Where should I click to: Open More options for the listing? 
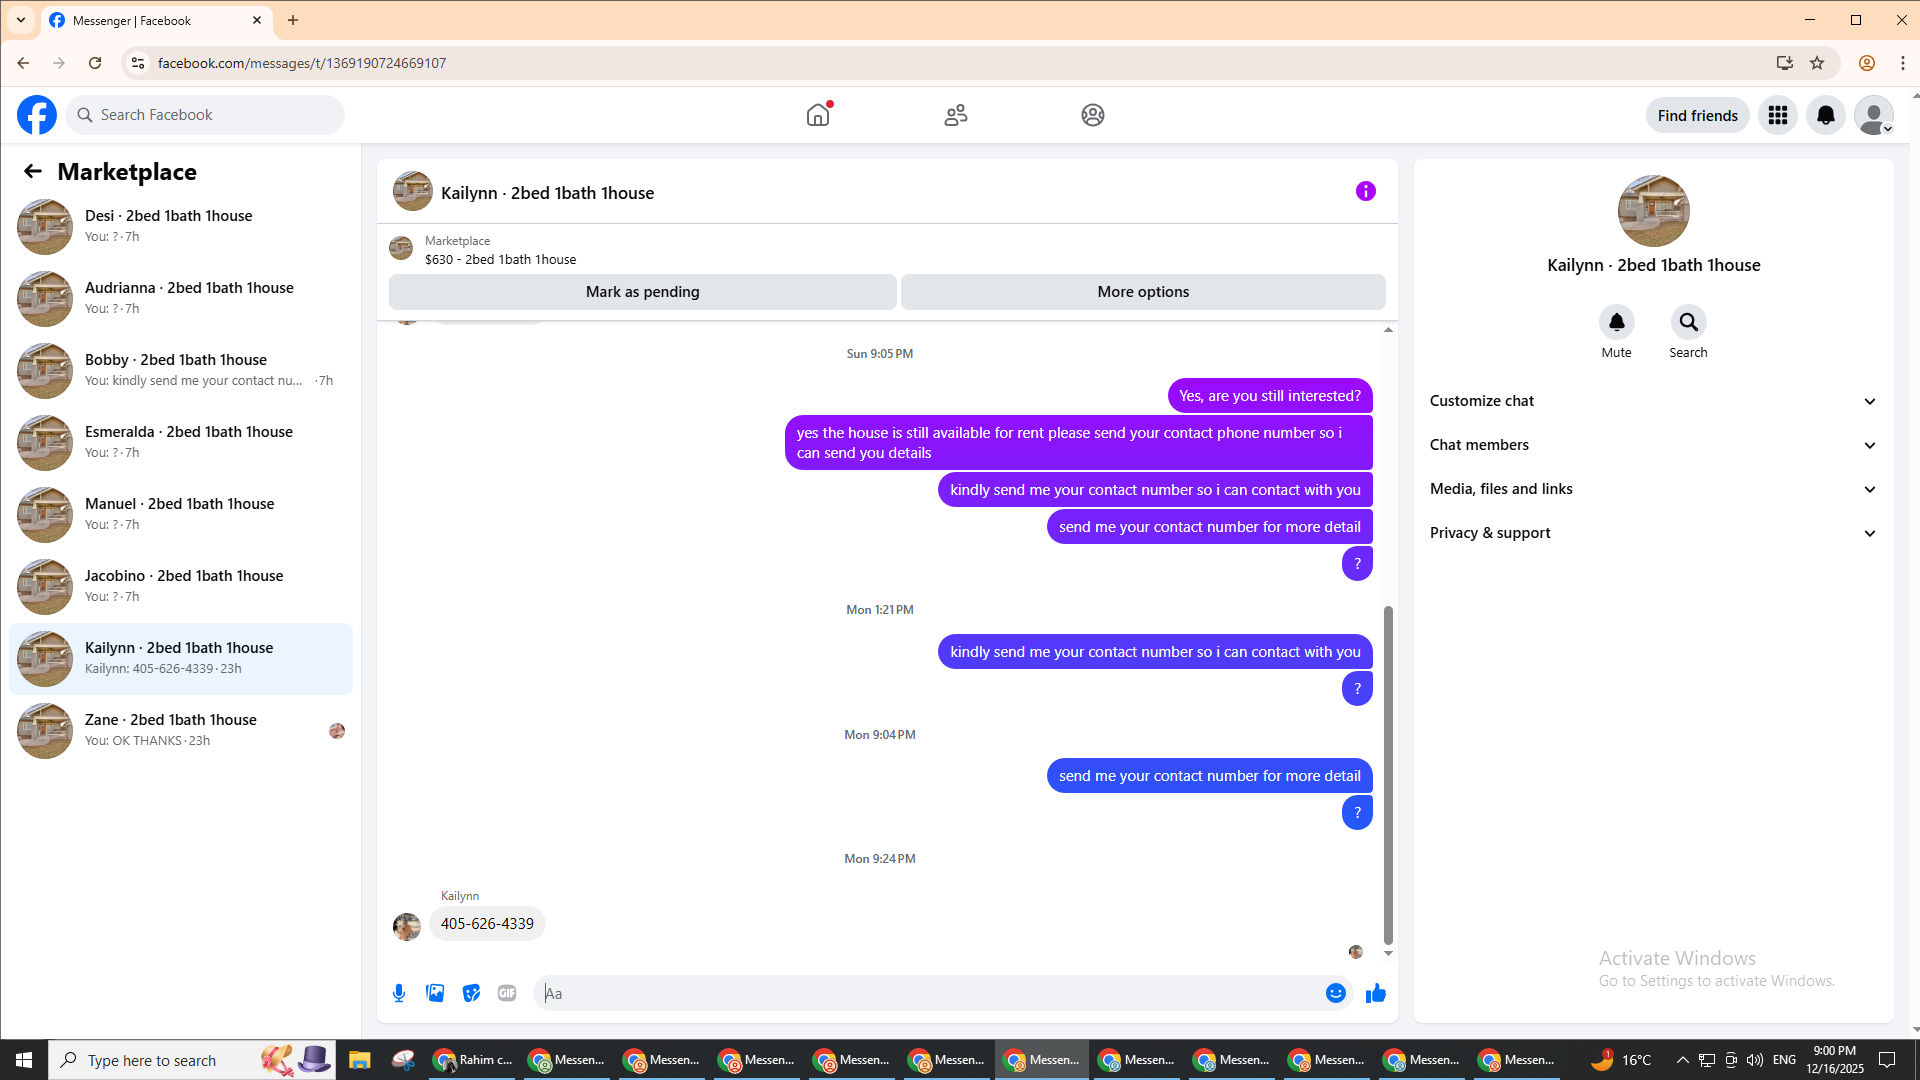[x=1143, y=292]
